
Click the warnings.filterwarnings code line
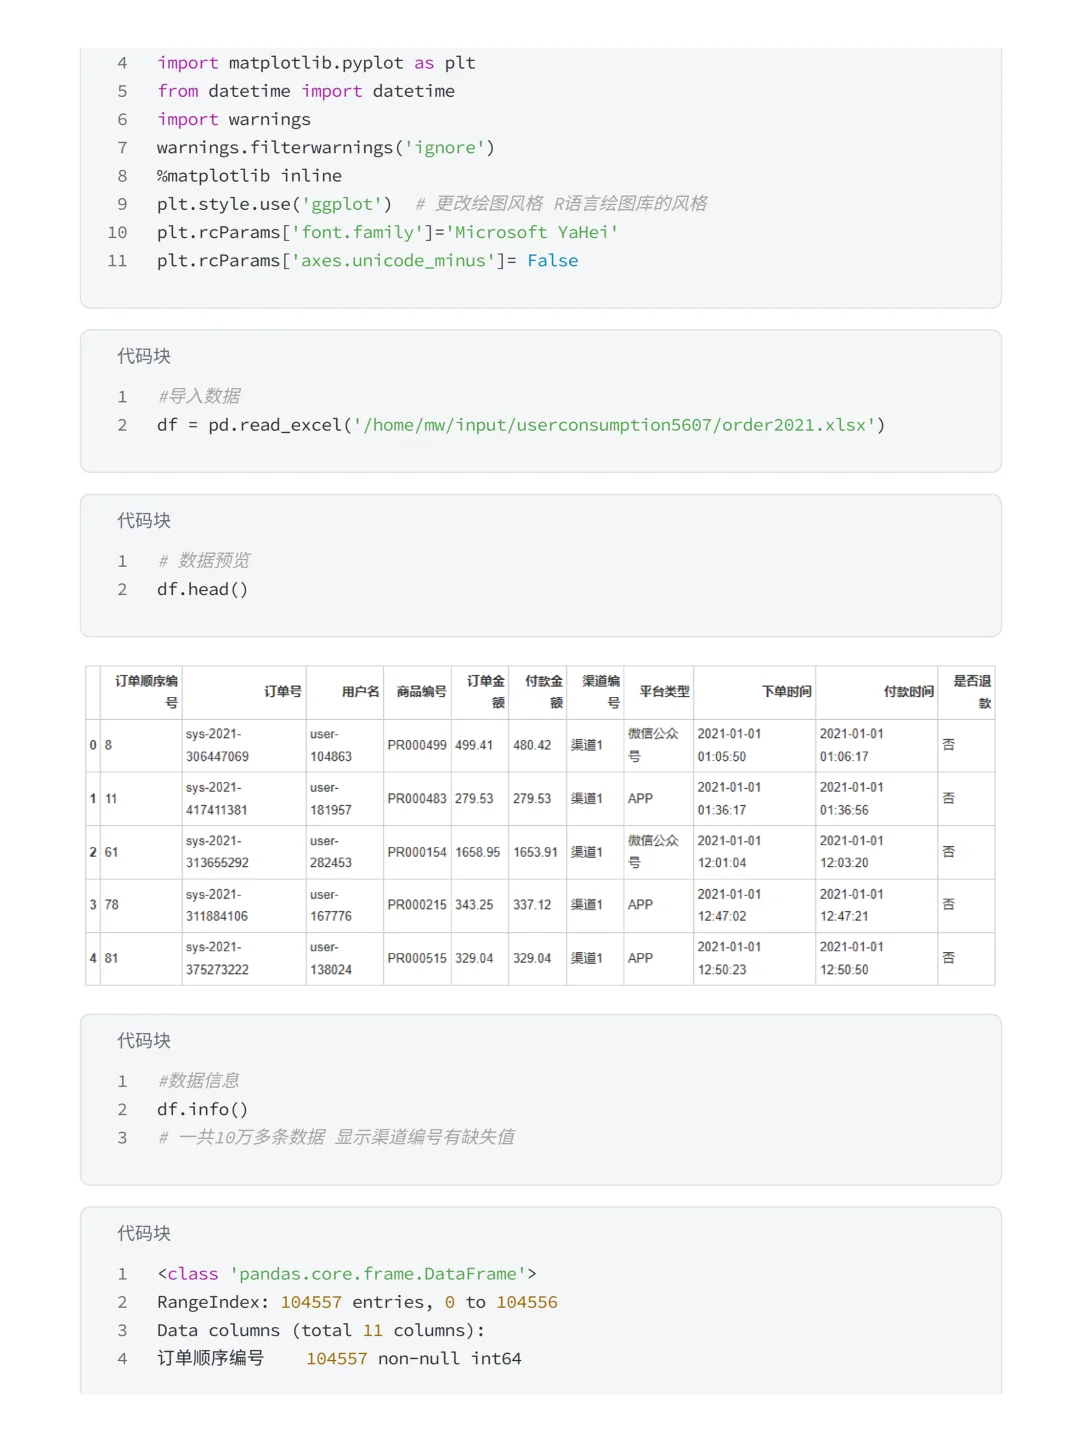326,148
